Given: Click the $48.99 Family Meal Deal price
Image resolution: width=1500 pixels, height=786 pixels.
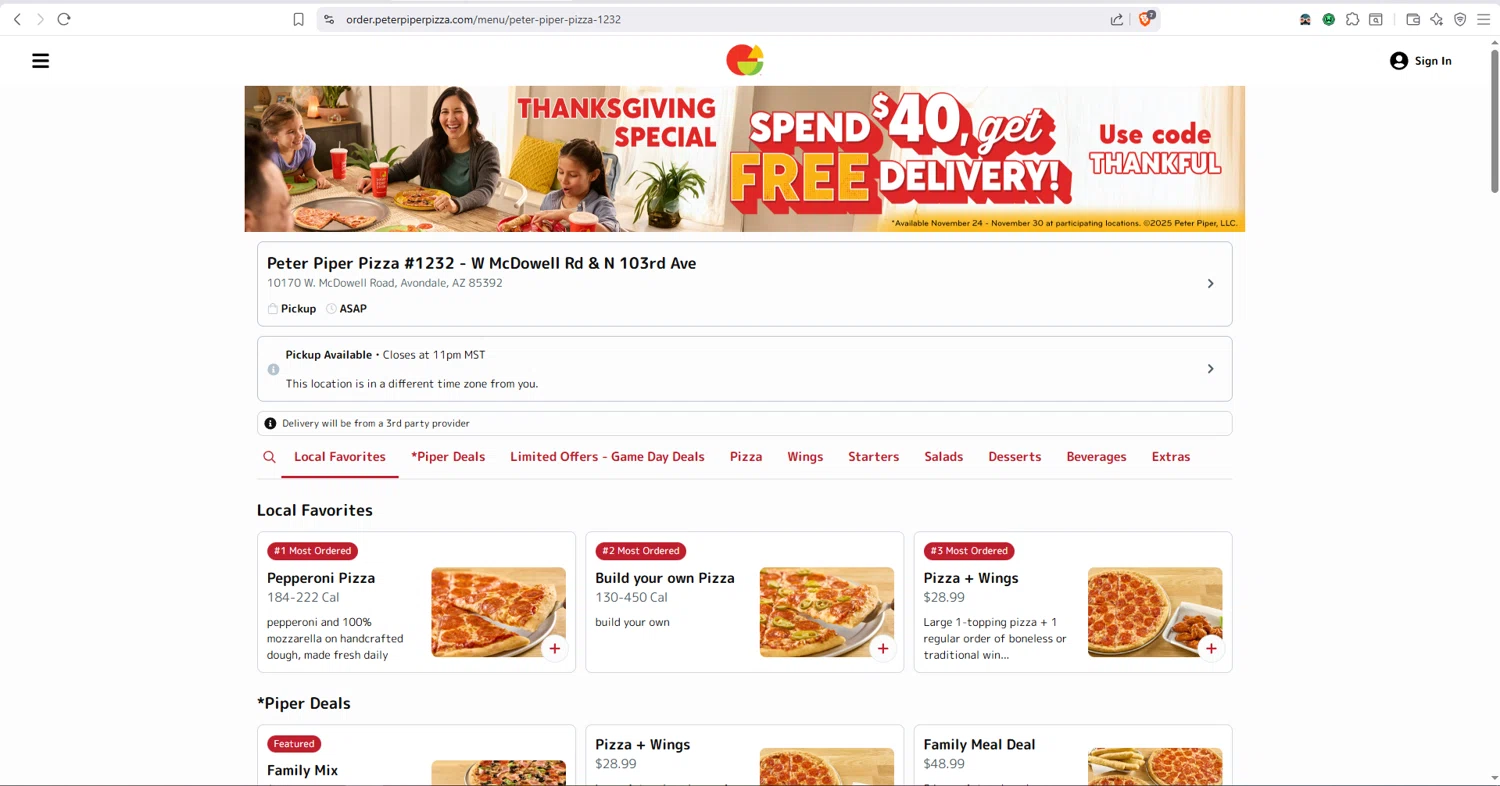Looking at the screenshot, I should click(x=944, y=764).
